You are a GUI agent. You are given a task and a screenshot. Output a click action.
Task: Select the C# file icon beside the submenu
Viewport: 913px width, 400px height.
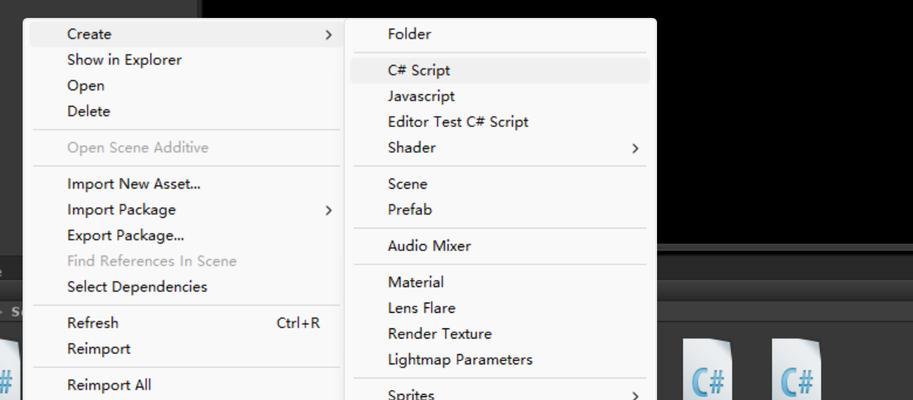[x=707, y=370]
